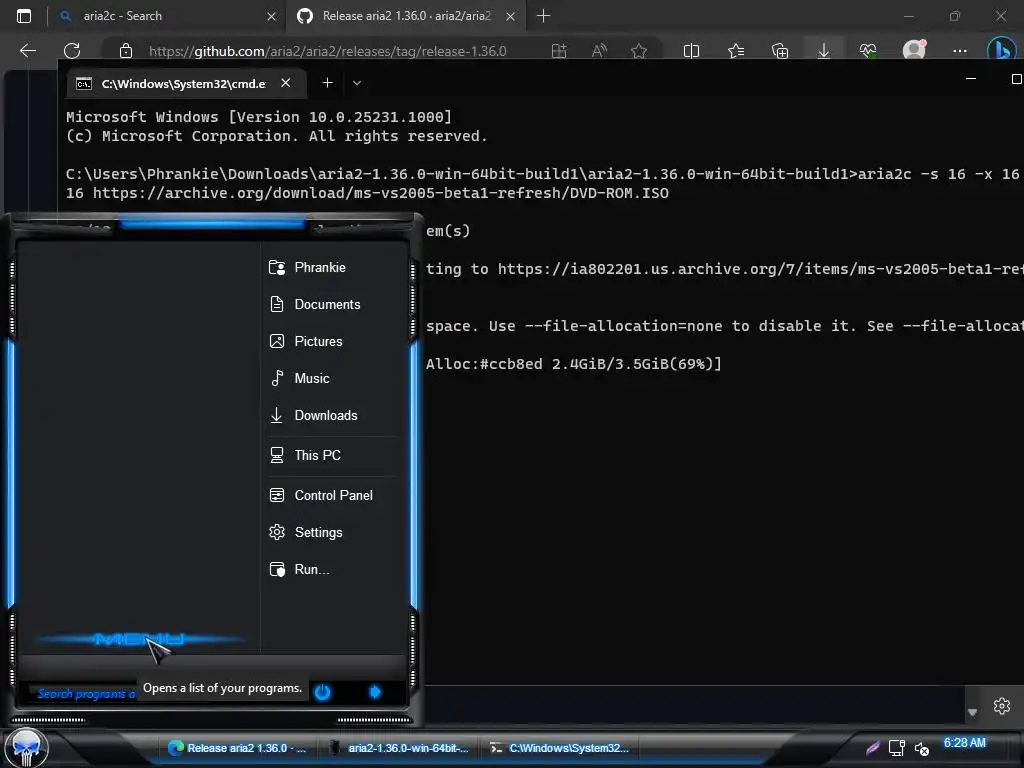Switch to the aria2c - Search browser tab
Screen dimensions: 1024x768
tap(167, 16)
